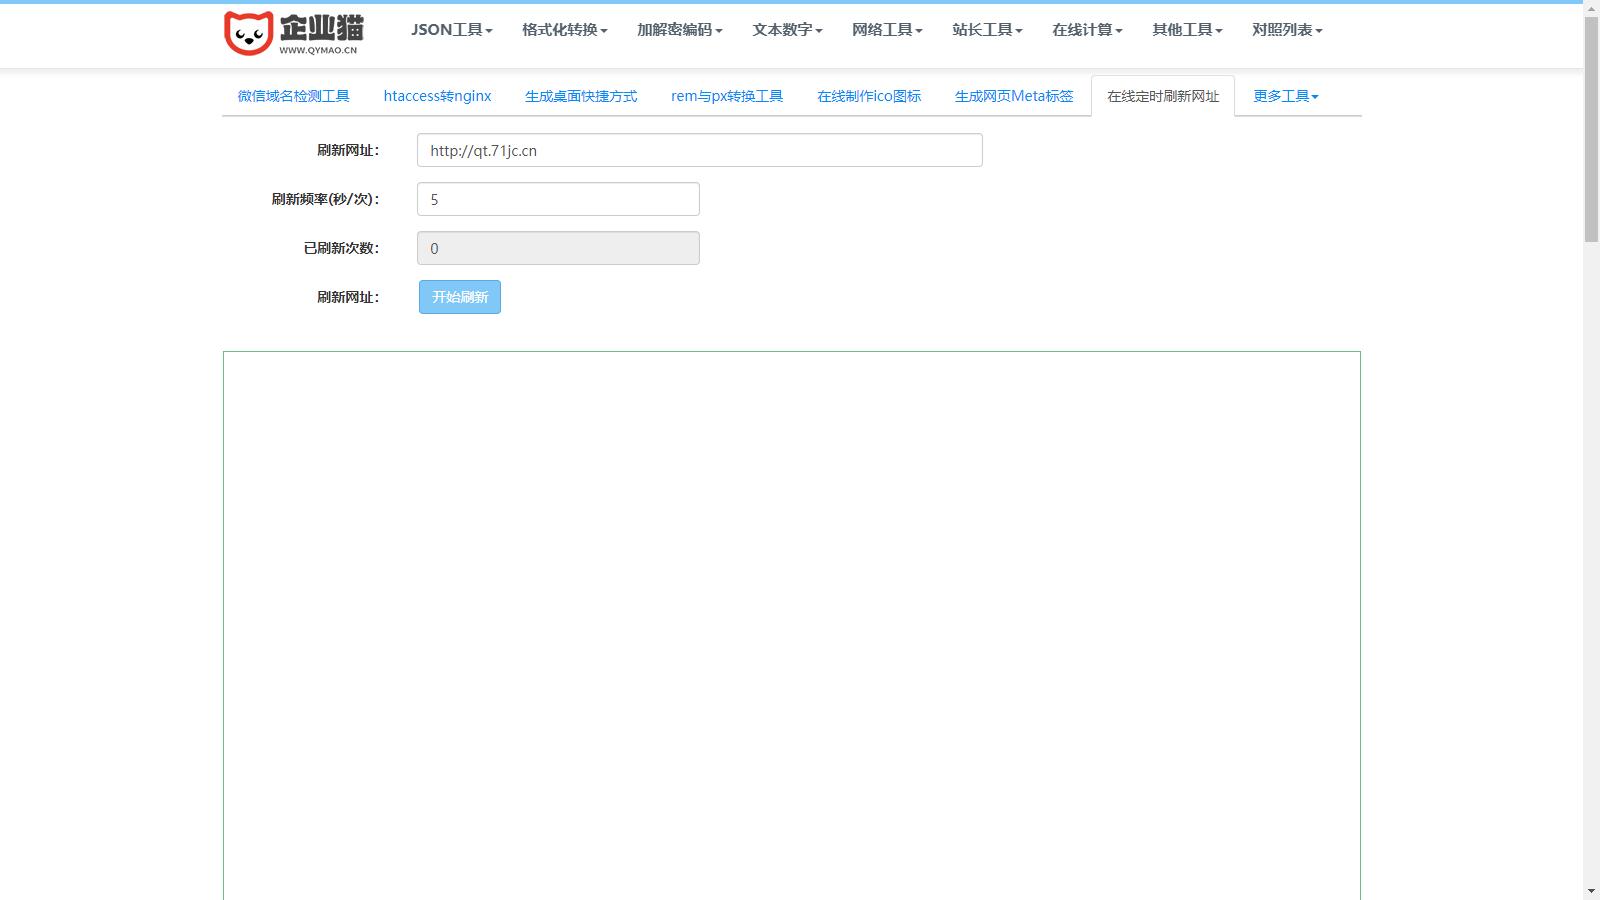Expand the 对照列表 menu
This screenshot has width=1600, height=900.
(1287, 30)
